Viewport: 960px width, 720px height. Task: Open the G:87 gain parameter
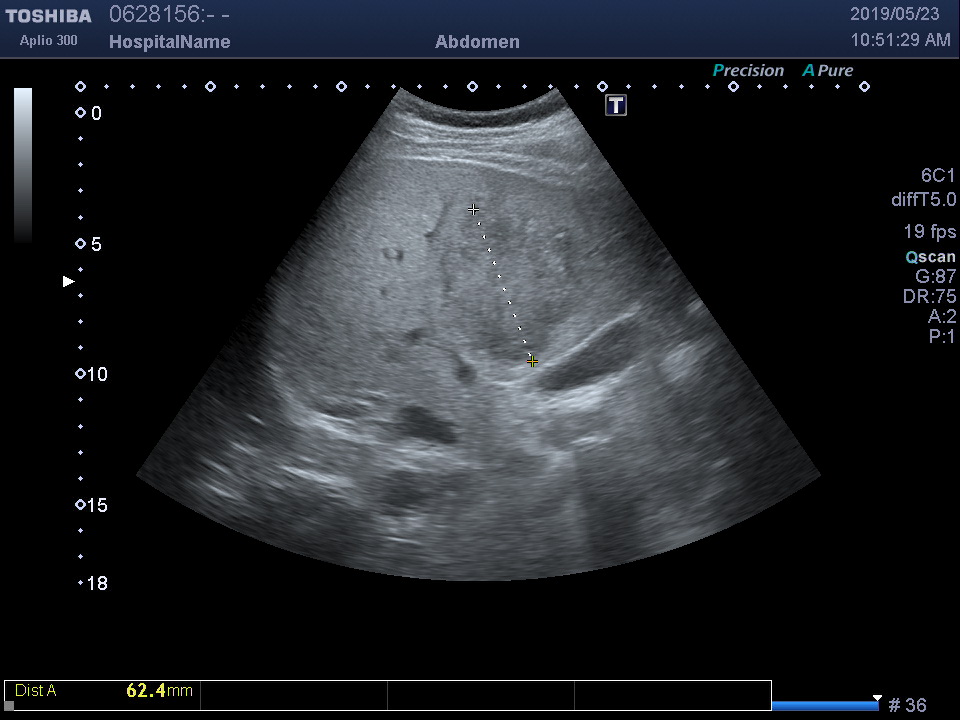(x=935, y=277)
